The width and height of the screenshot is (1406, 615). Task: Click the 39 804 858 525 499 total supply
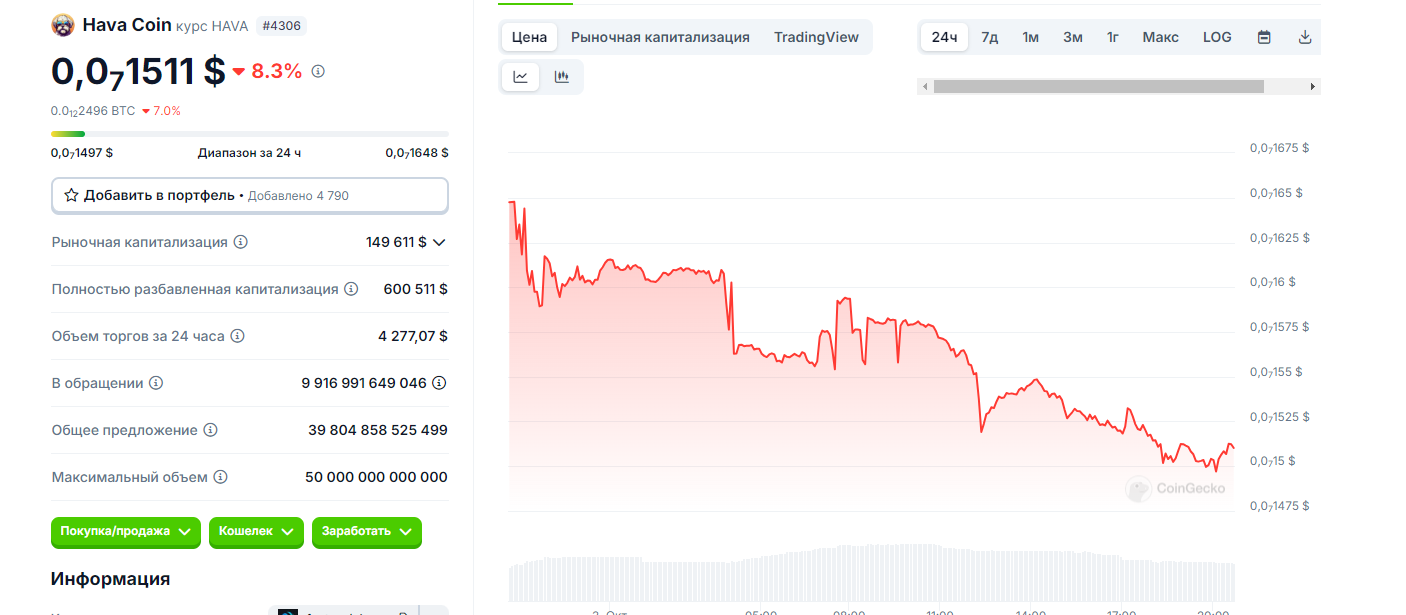click(378, 430)
